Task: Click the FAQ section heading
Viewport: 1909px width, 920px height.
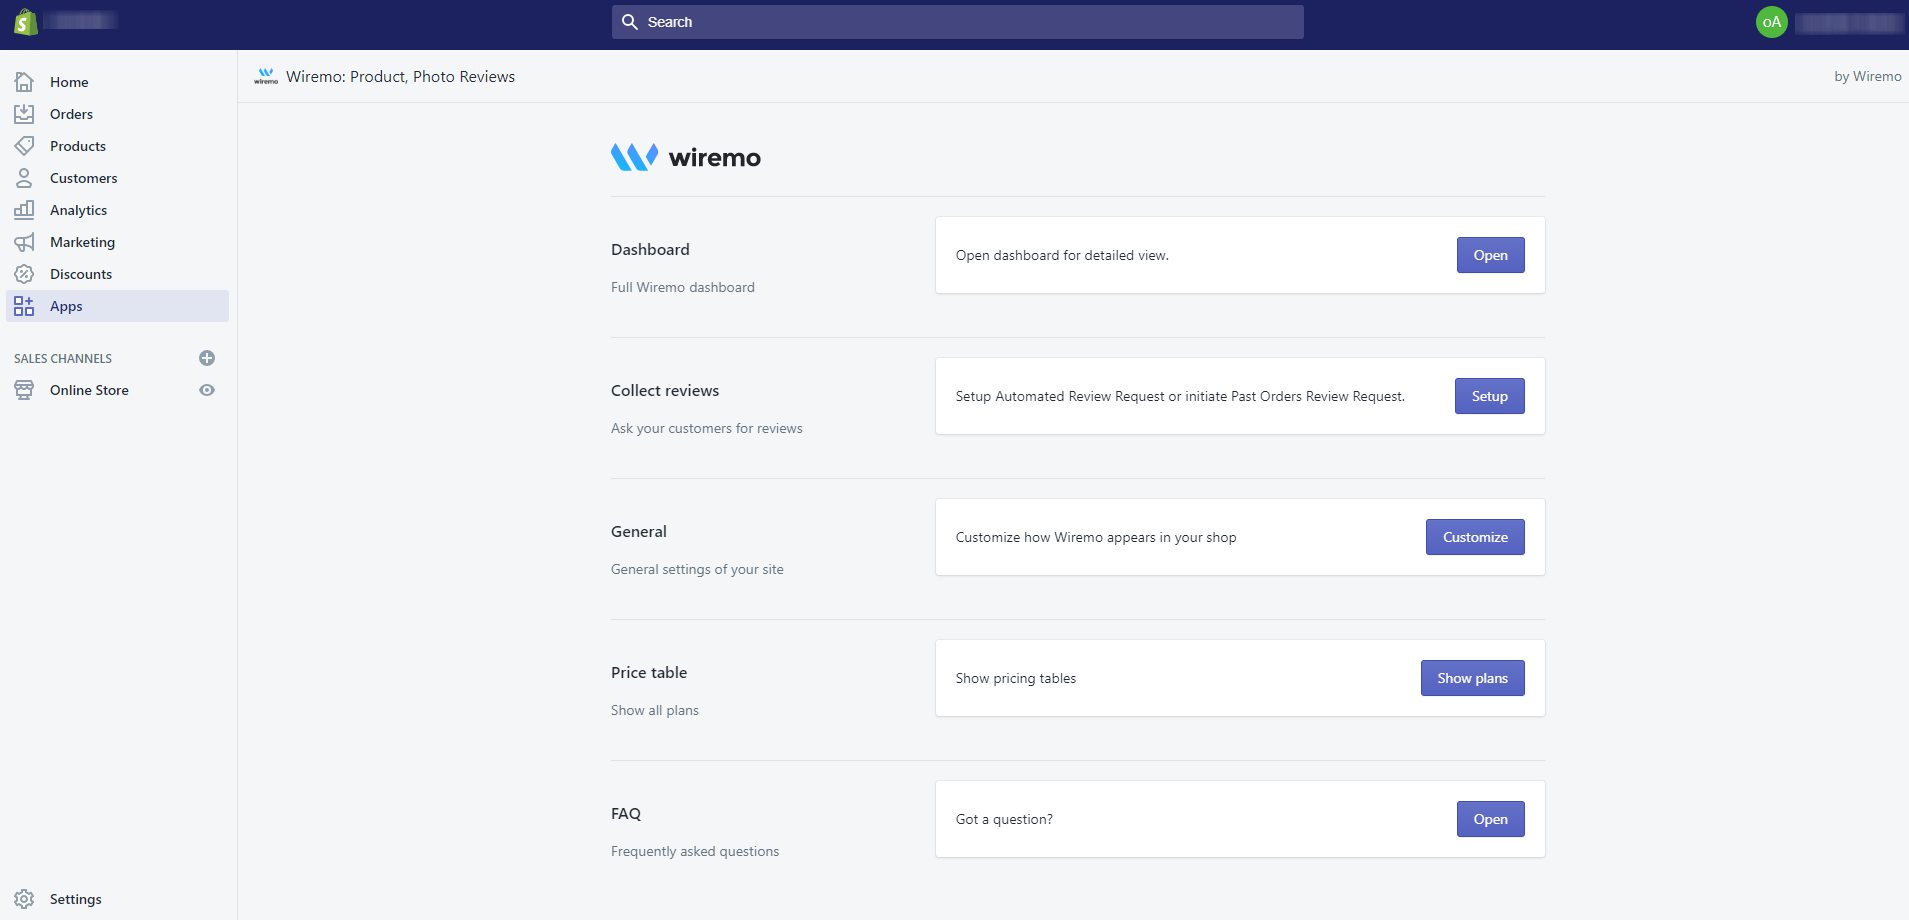Action: coord(626,813)
